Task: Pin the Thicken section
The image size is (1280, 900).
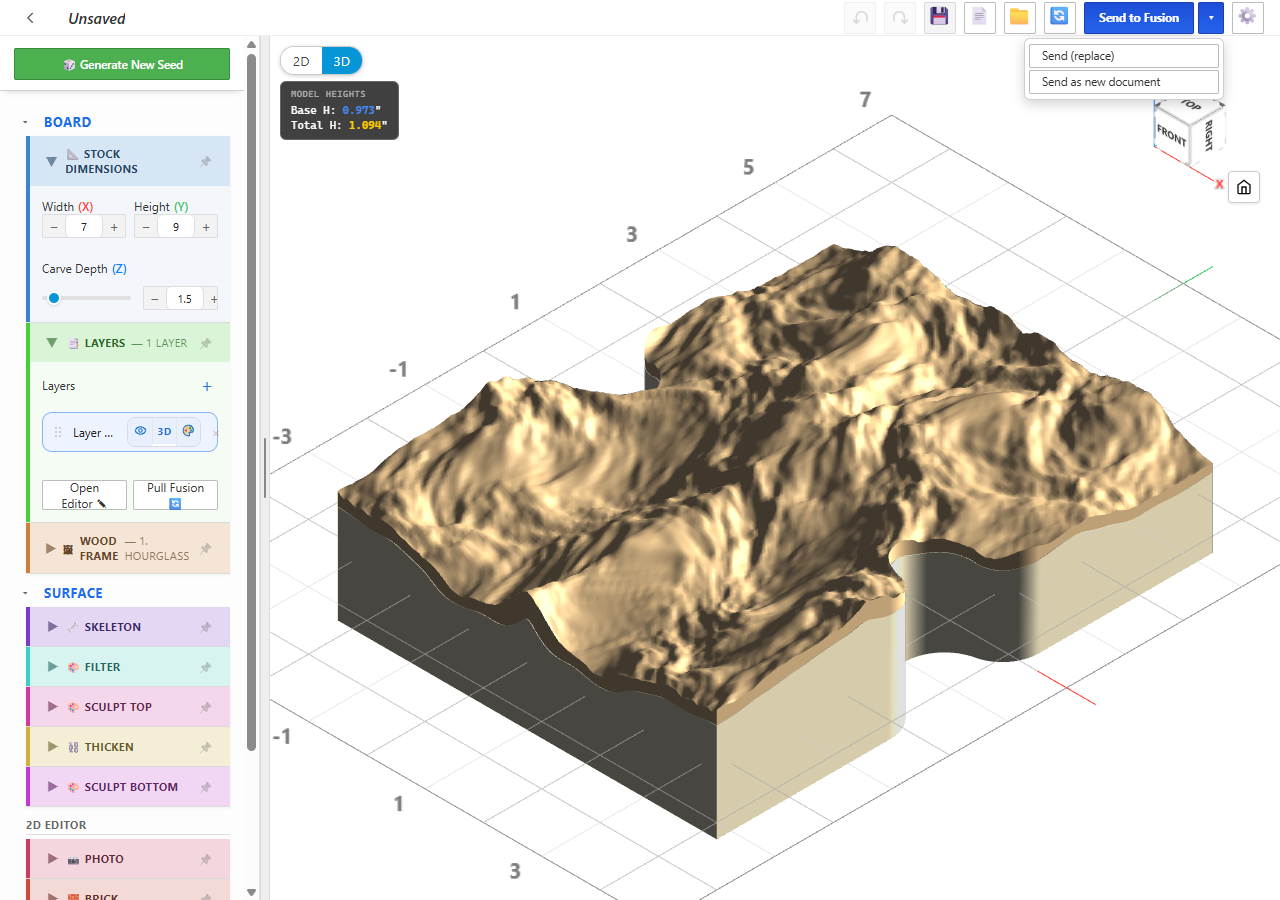Action: click(206, 747)
